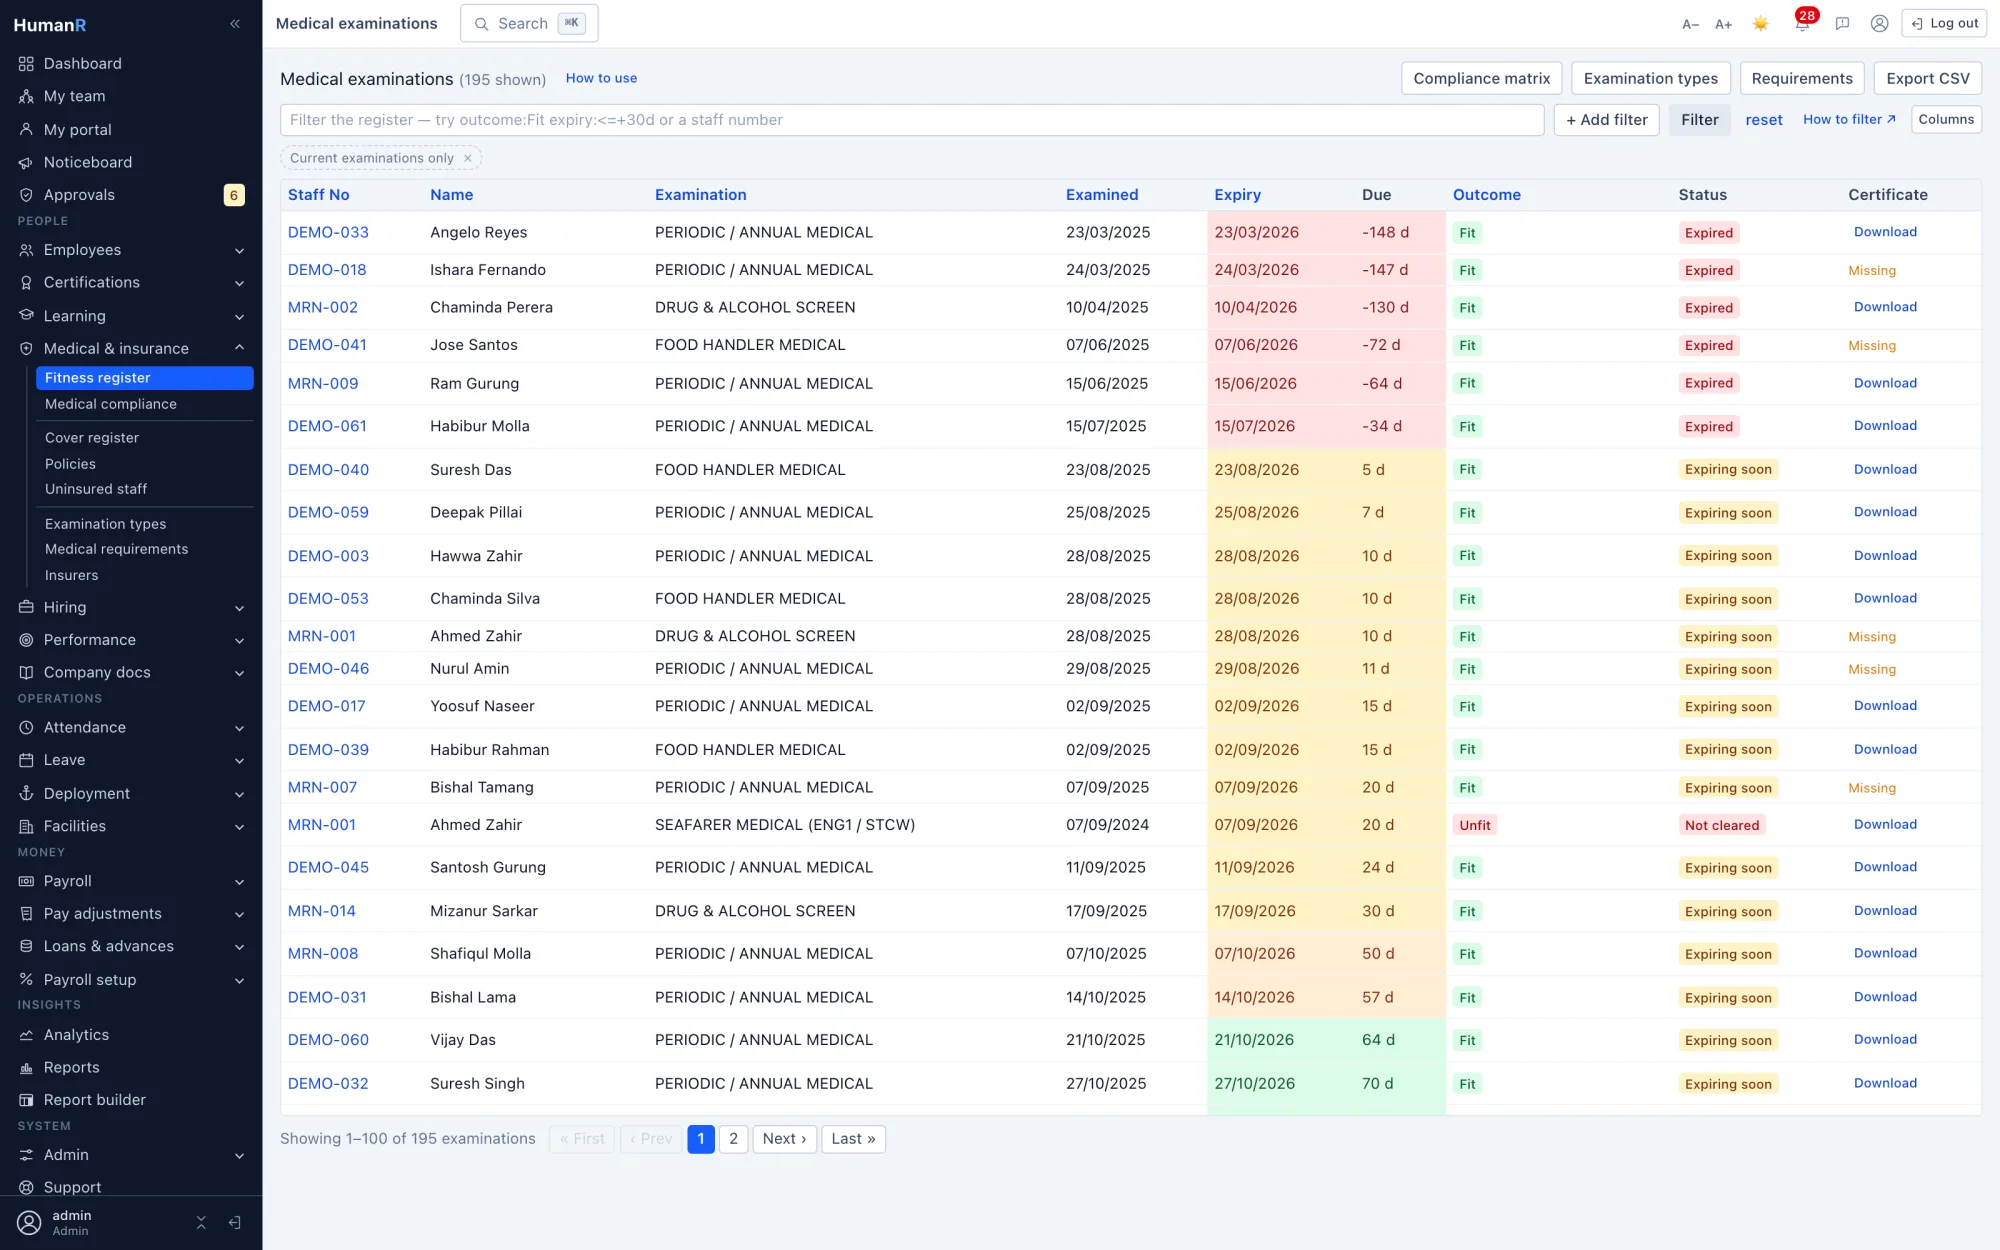Click the Not cleared status badge
This screenshot has width=2000, height=1250.
[x=1721, y=826]
